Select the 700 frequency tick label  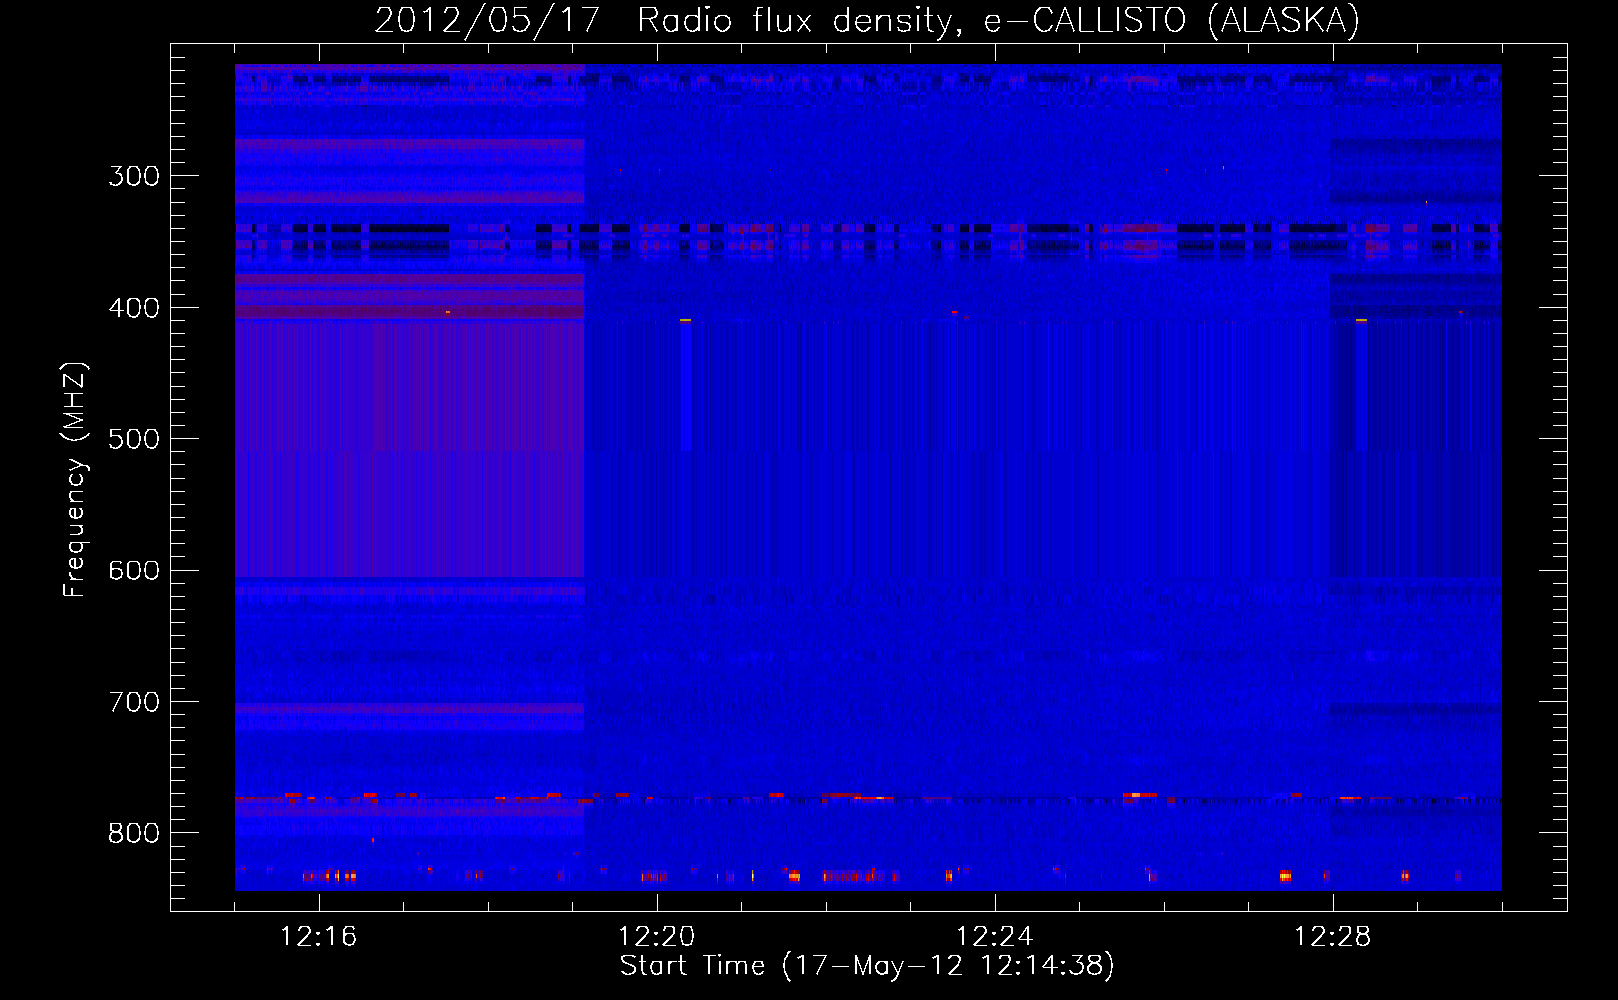tap(134, 703)
